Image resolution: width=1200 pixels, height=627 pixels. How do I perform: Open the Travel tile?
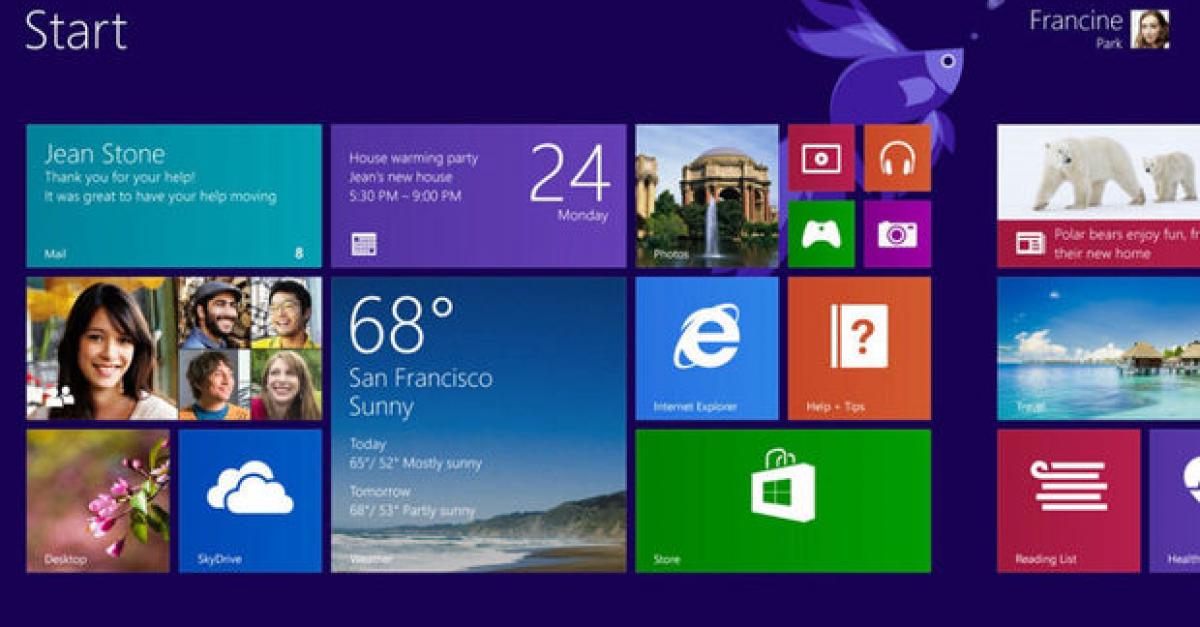(x=1098, y=348)
